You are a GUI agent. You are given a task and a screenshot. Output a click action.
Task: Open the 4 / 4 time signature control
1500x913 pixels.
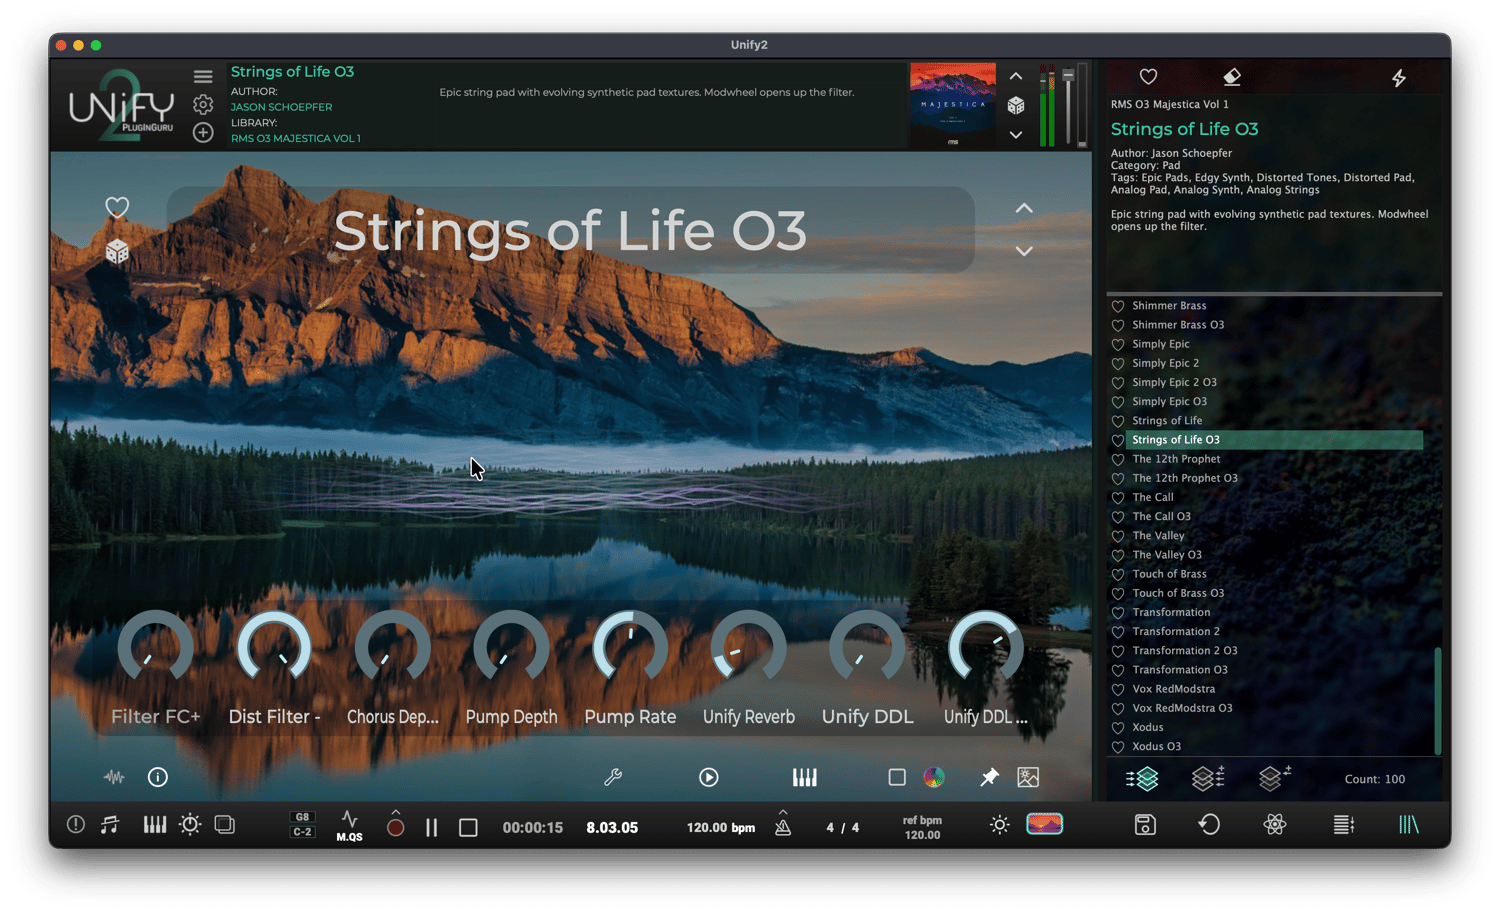tap(842, 828)
